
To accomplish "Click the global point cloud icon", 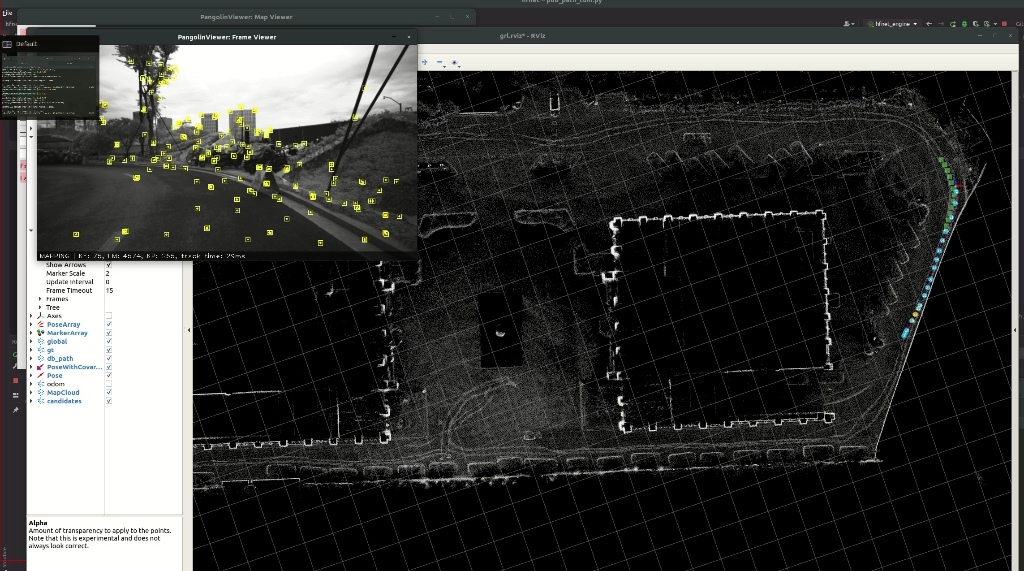I will tap(40, 342).
